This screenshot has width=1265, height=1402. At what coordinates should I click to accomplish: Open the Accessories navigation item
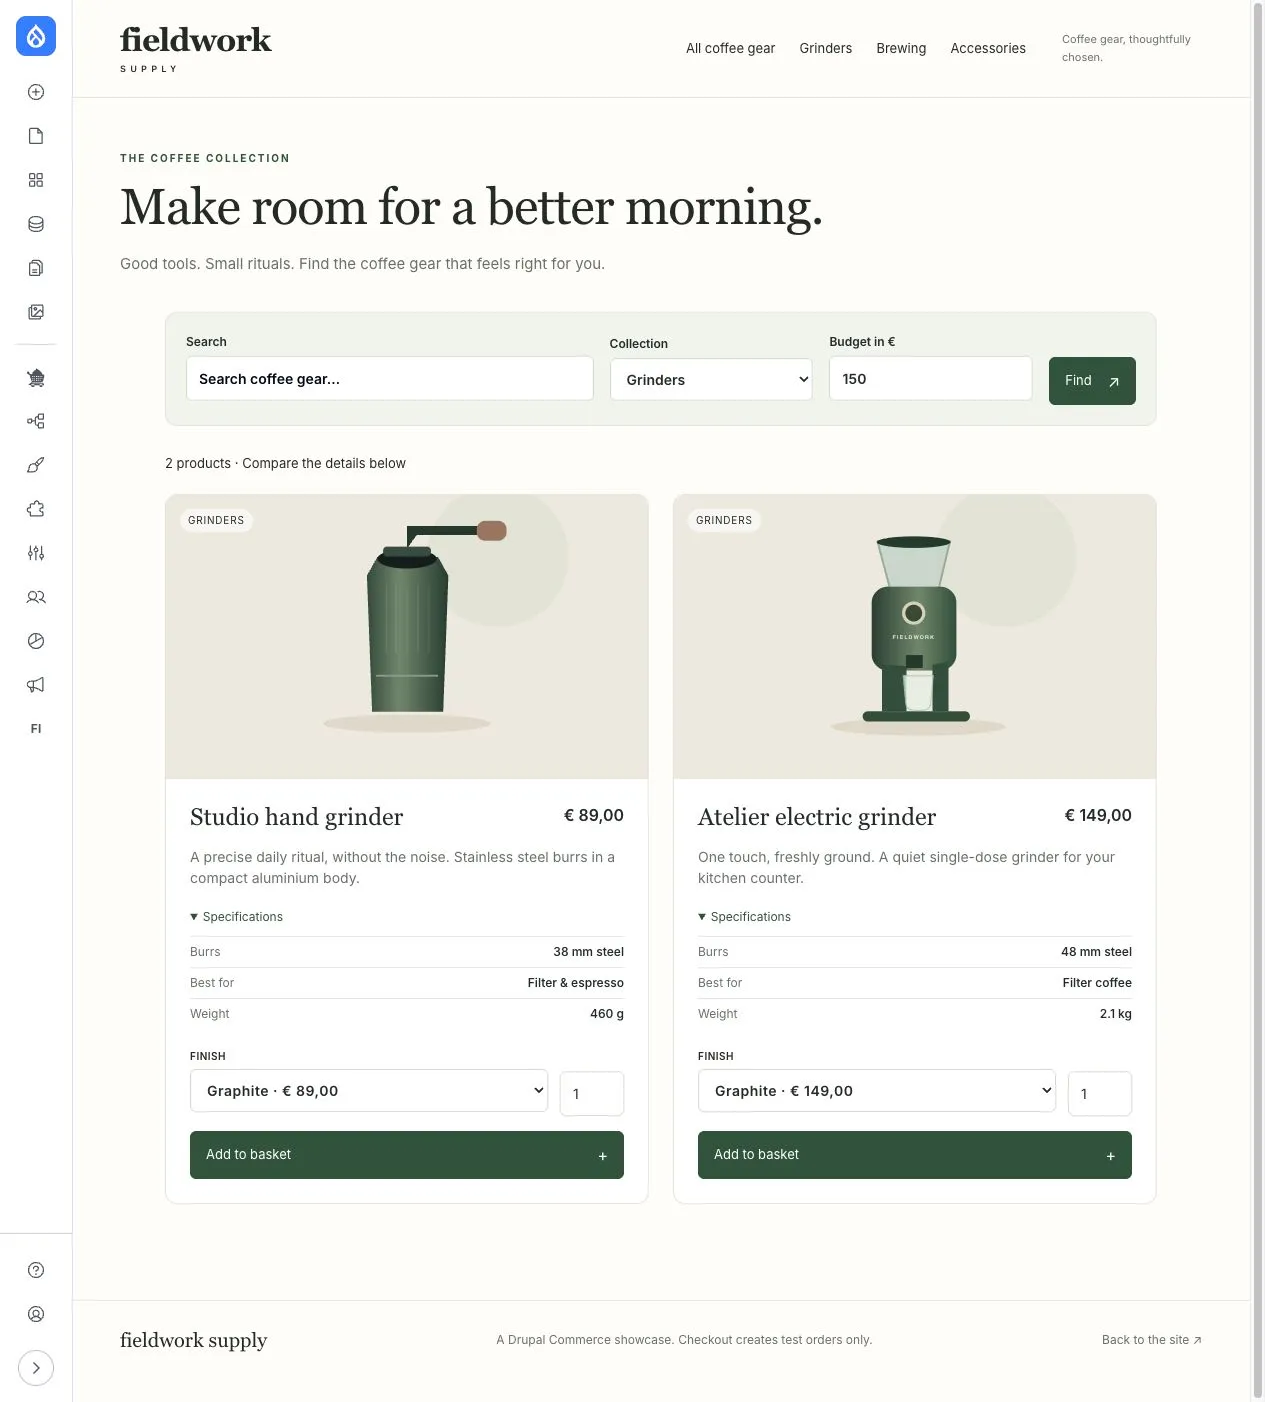tap(988, 48)
